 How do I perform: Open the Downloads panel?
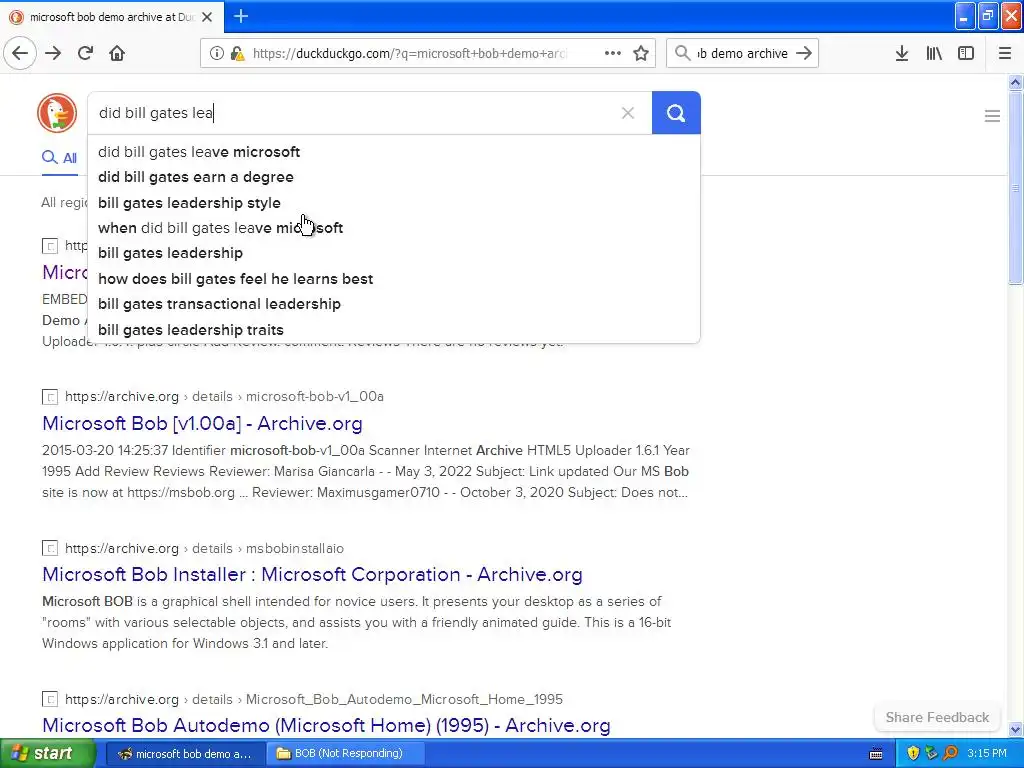pyautogui.click(x=902, y=53)
